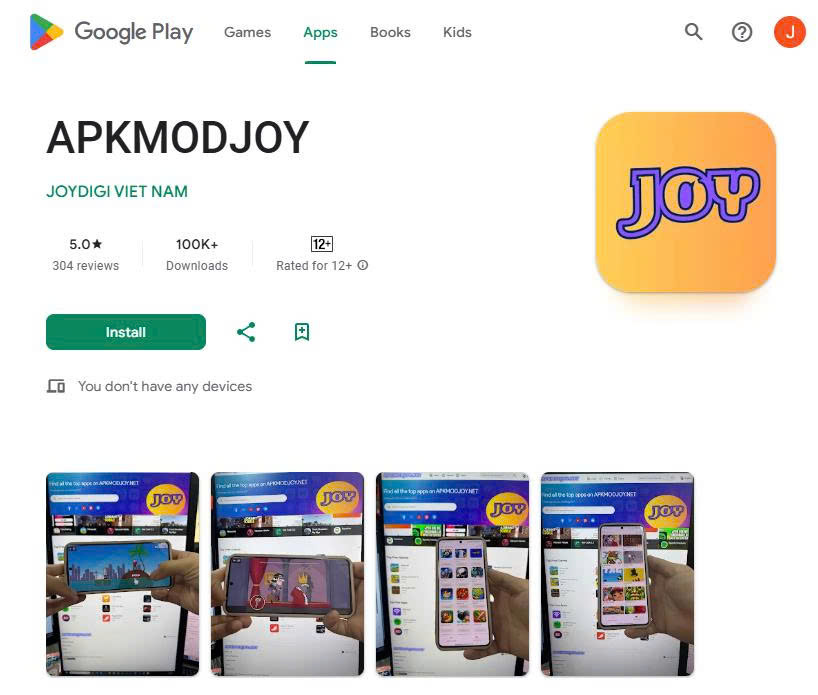Open the help question mark icon
Viewport: 818px width, 695px height.
(x=741, y=32)
